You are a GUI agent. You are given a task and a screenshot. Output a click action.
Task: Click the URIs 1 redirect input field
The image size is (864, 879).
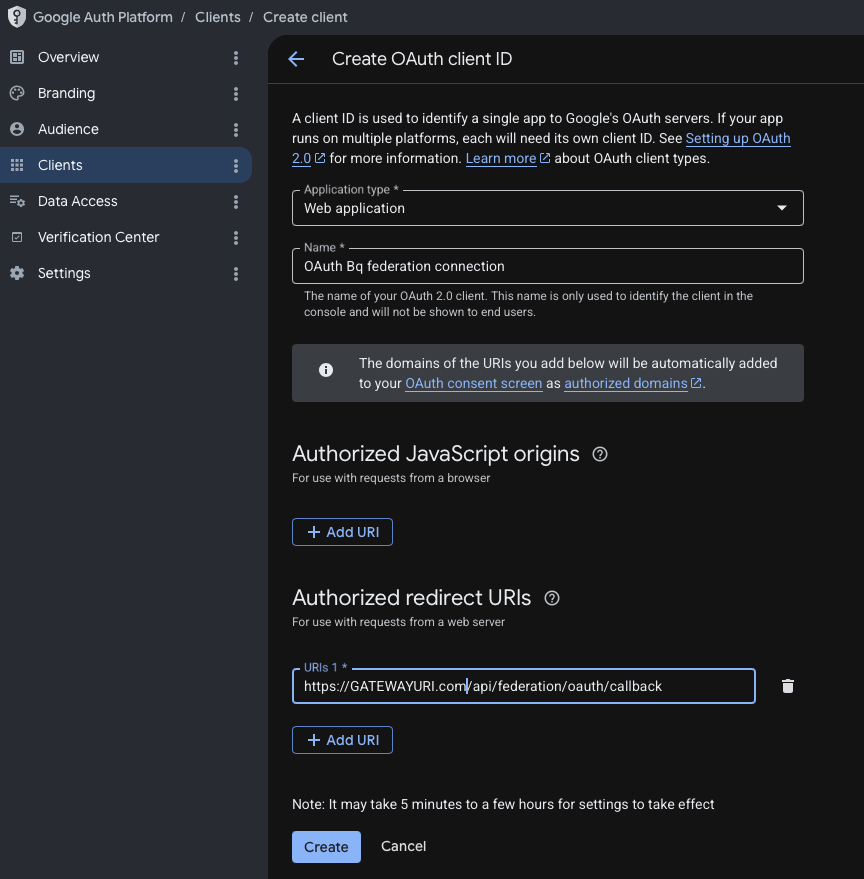pos(524,686)
